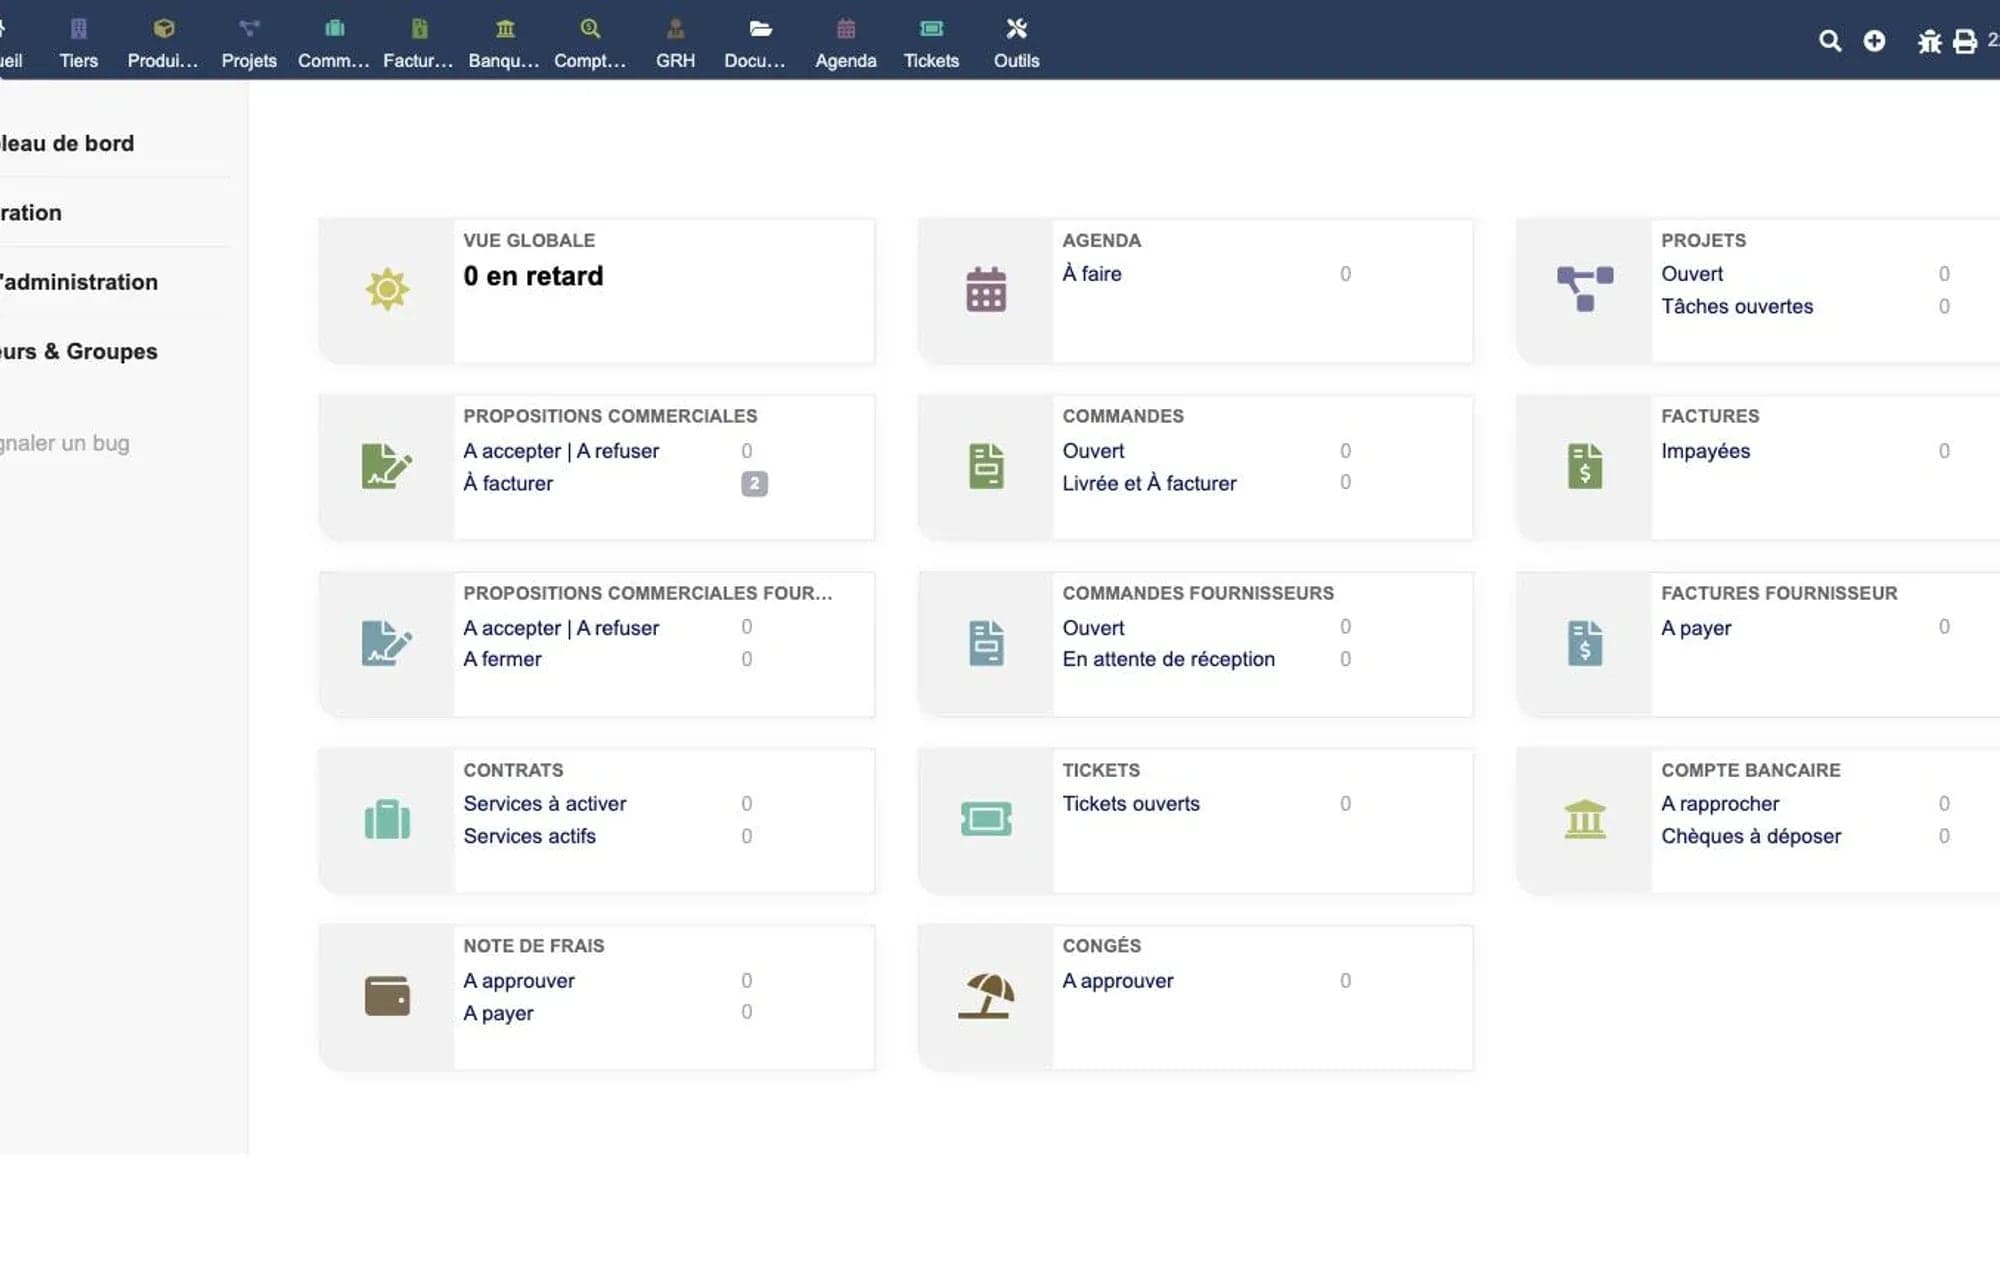
Task: Open the Commerce menu in top bar
Action: click(x=334, y=43)
